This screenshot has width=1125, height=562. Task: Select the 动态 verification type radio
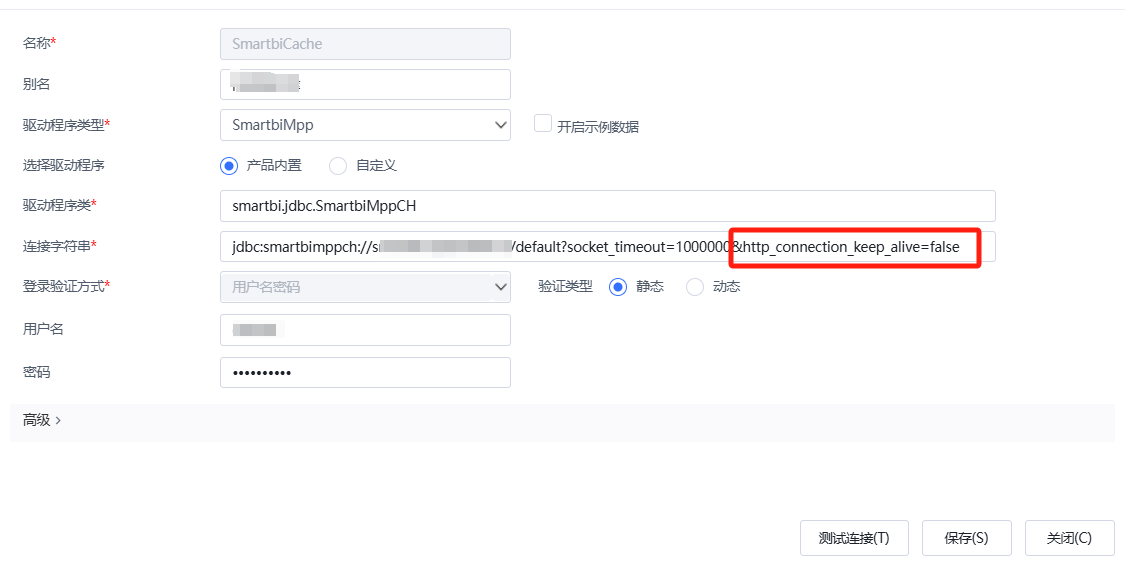pyautogui.click(x=695, y=287)
